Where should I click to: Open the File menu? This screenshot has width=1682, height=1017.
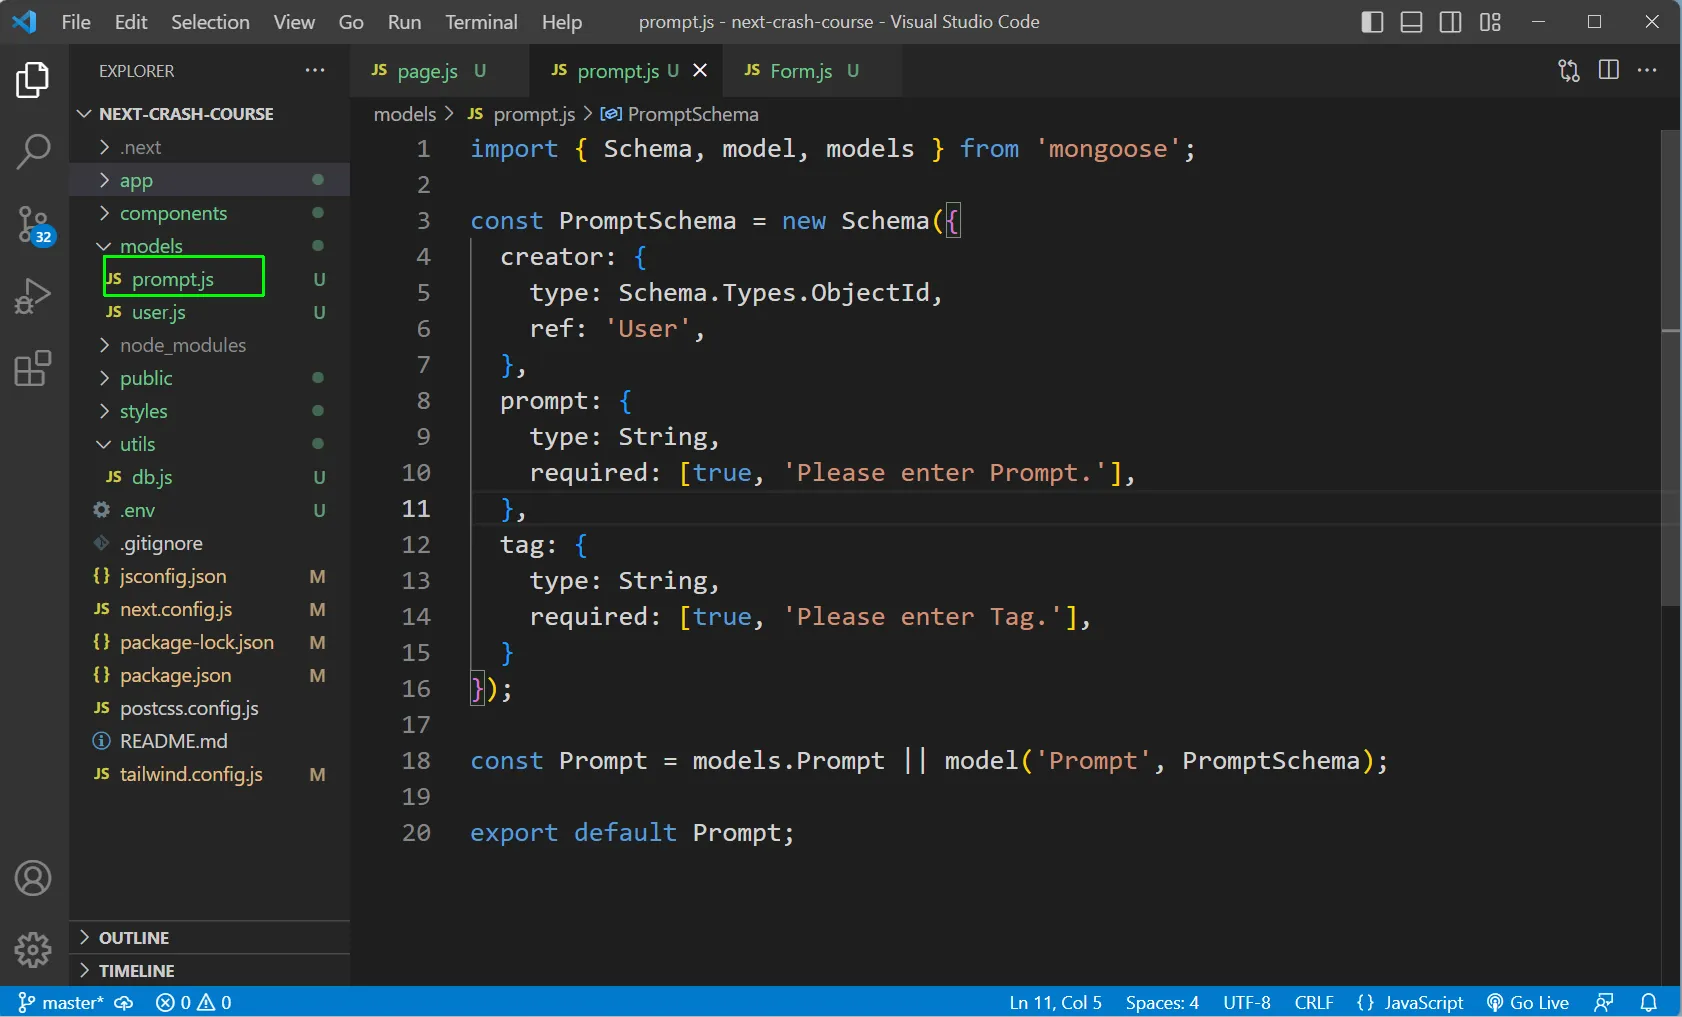(76, 22)
